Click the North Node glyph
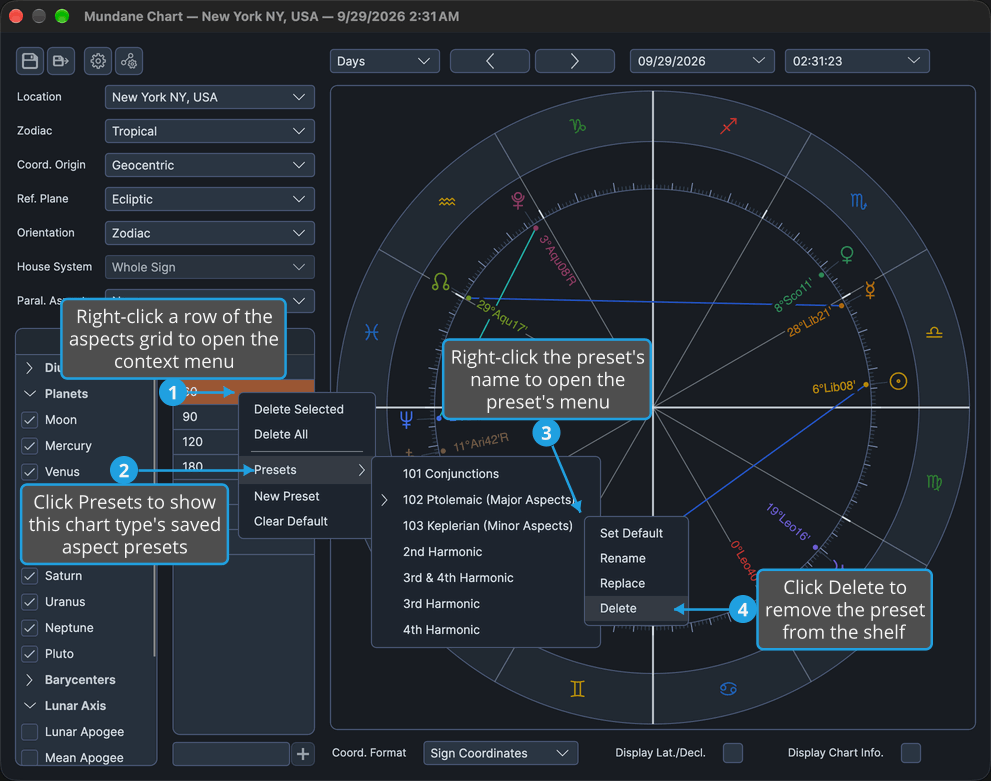The width and height of the screenshot is (991, 781). point(441,282)
